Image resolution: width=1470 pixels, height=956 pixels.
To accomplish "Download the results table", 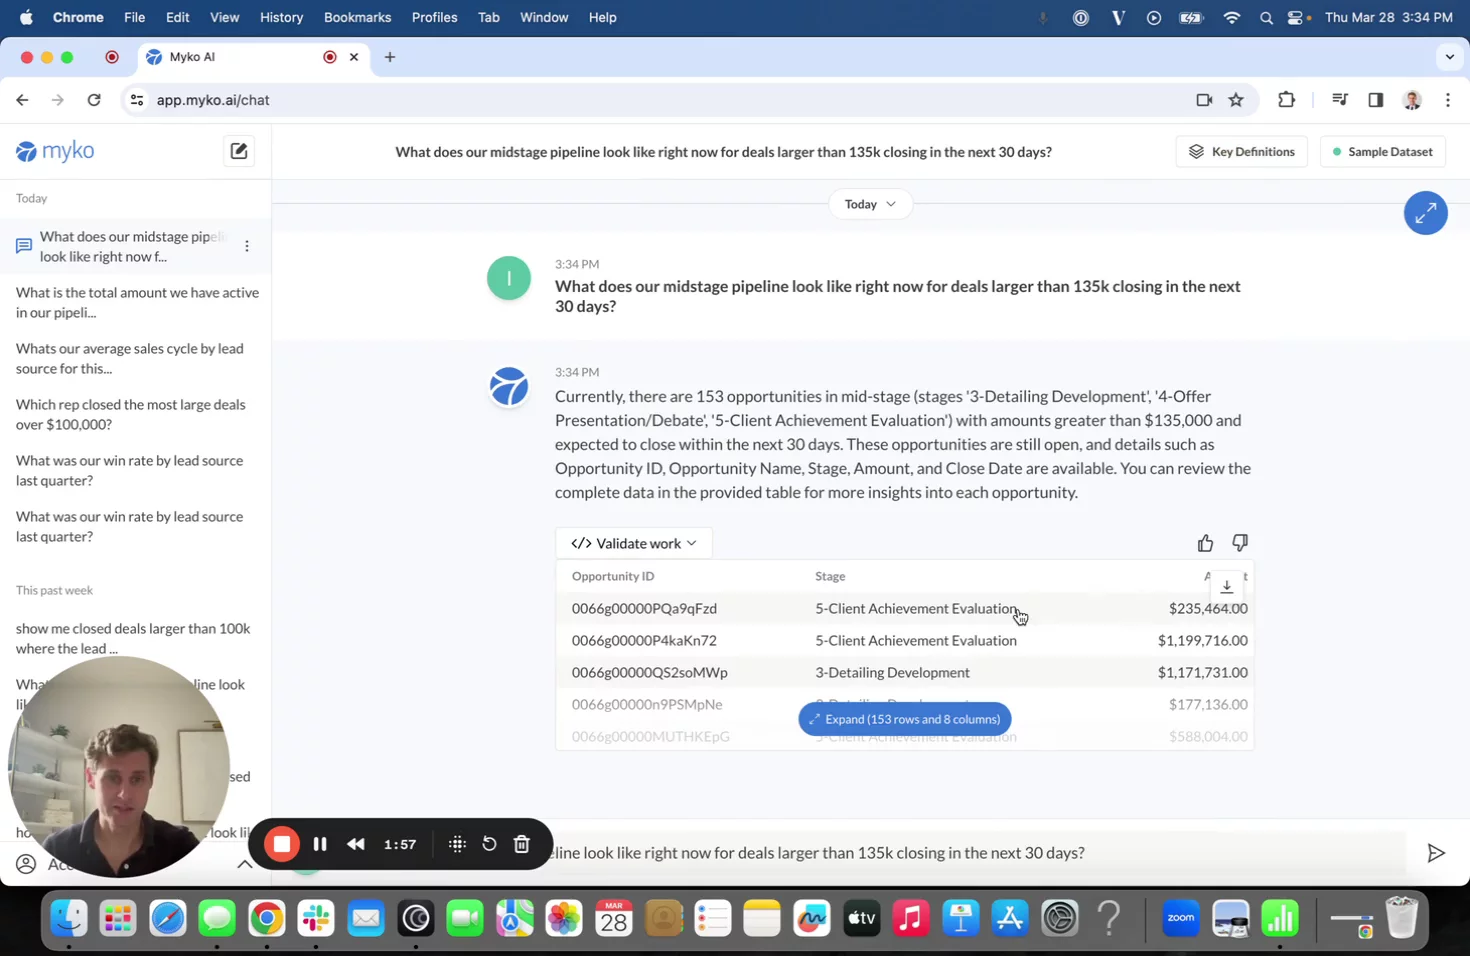I will point(1226,586).
